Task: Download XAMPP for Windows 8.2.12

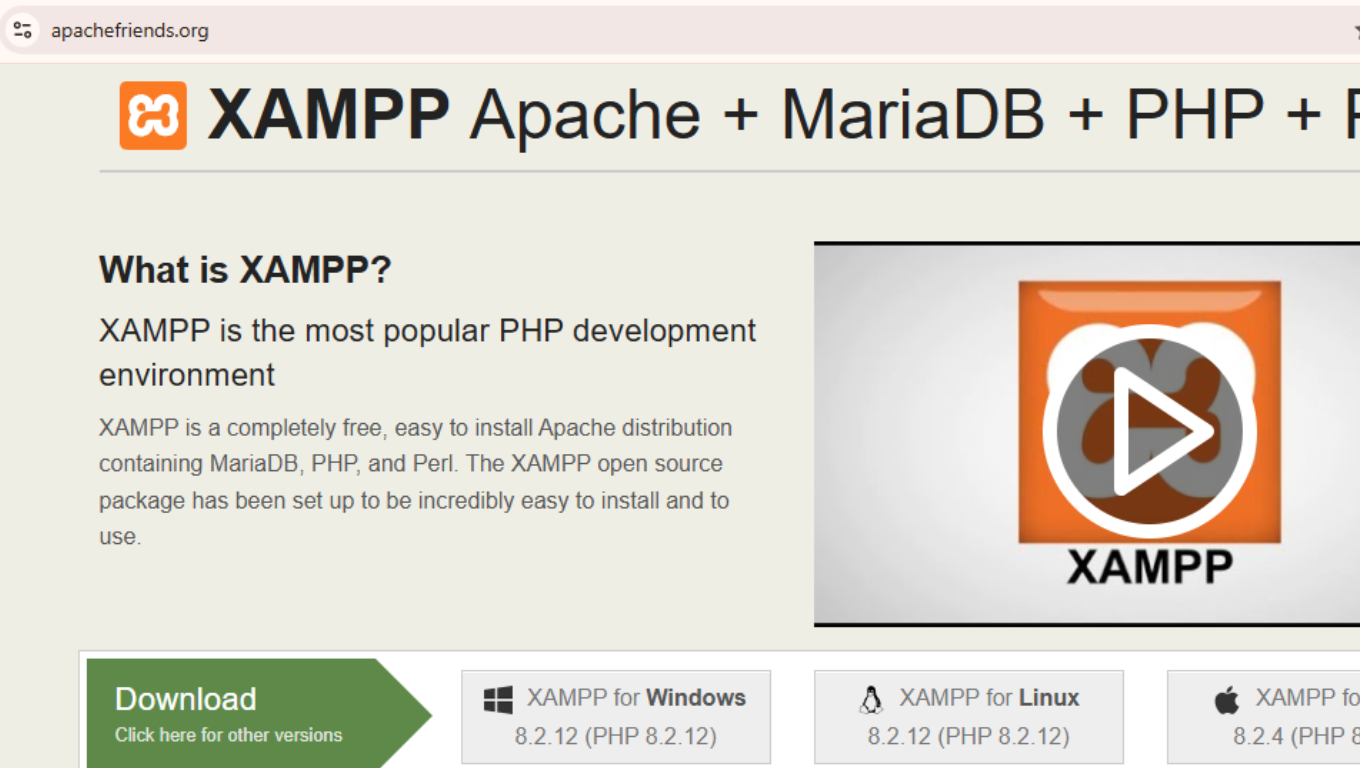Action: coord(616,717)
